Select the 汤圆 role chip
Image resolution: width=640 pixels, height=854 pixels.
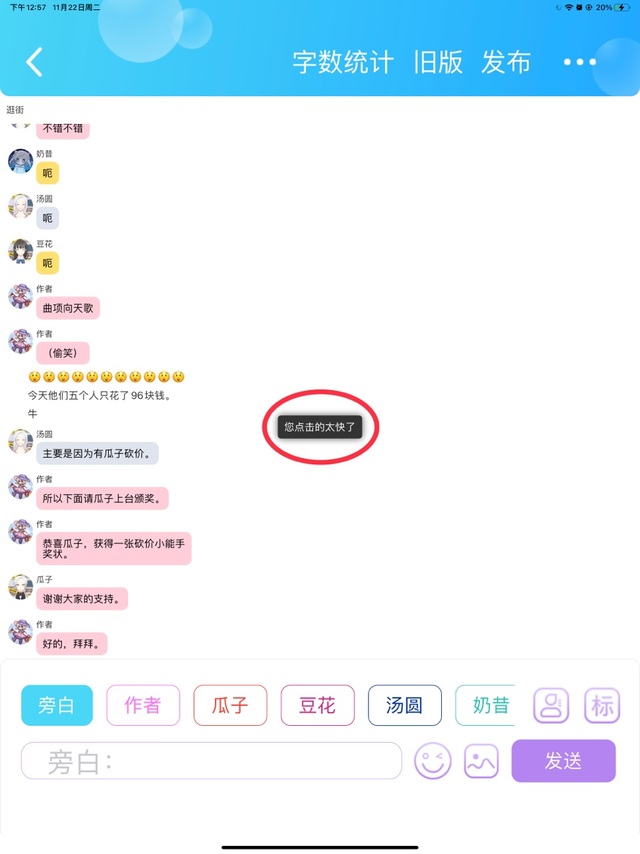(x=404, y=705)
